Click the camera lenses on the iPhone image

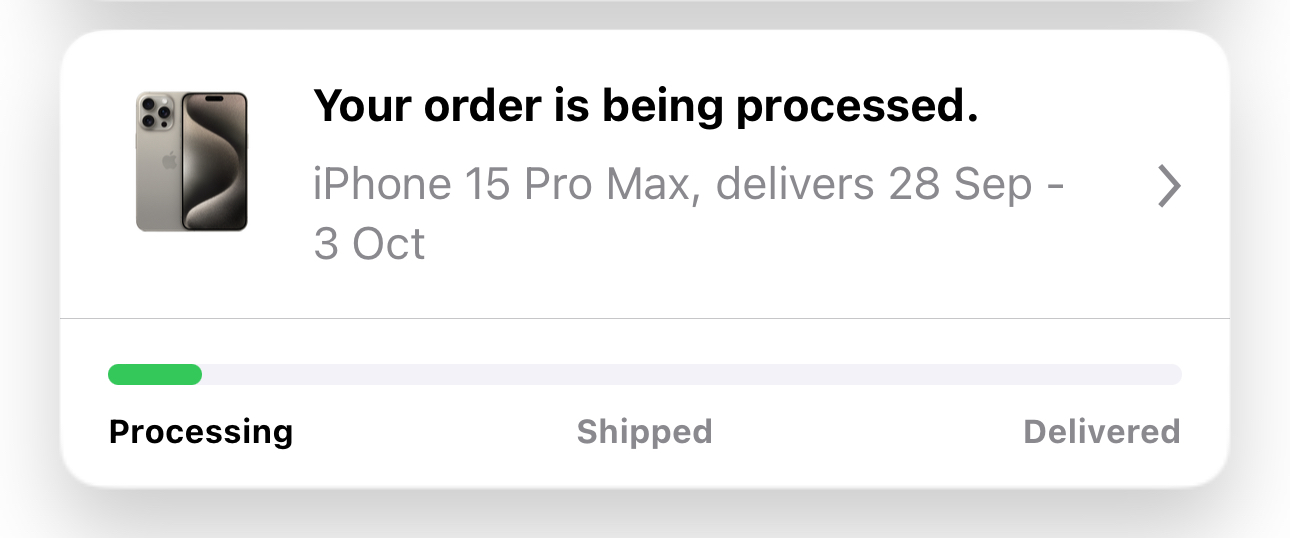click(154, 112)
